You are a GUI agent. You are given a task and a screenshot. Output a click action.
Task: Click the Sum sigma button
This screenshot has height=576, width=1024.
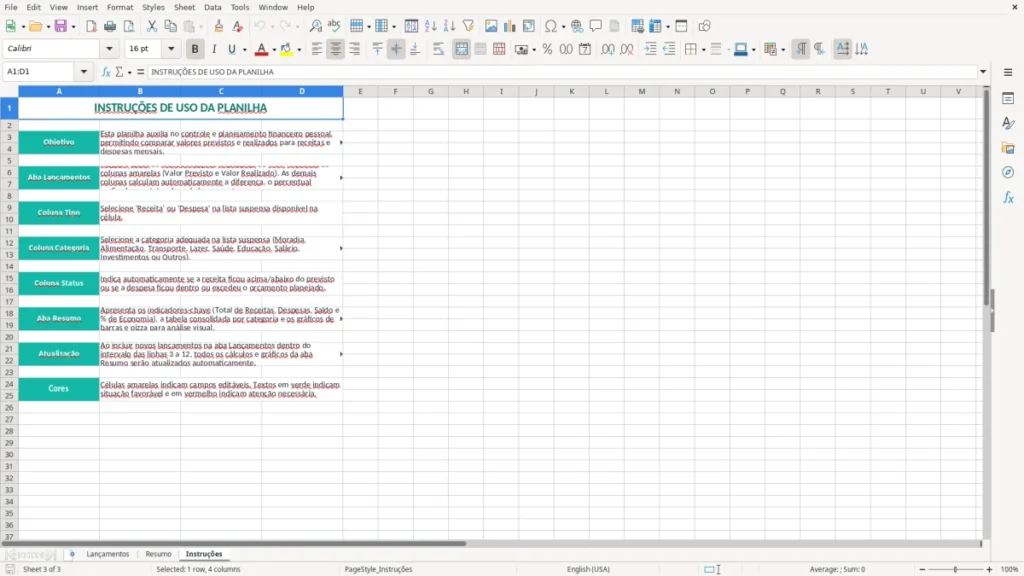[x=119, y=72]
